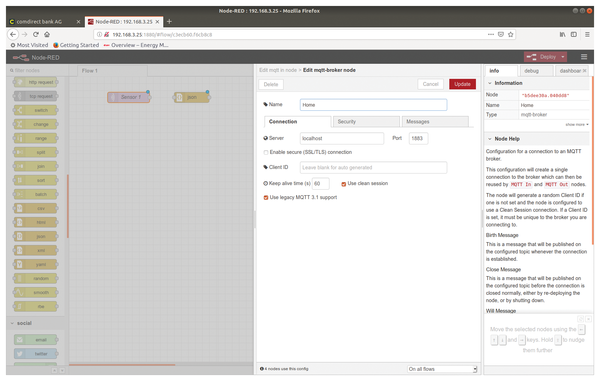Open a new browser tab

pyautogui.click(x=169, y=21)
